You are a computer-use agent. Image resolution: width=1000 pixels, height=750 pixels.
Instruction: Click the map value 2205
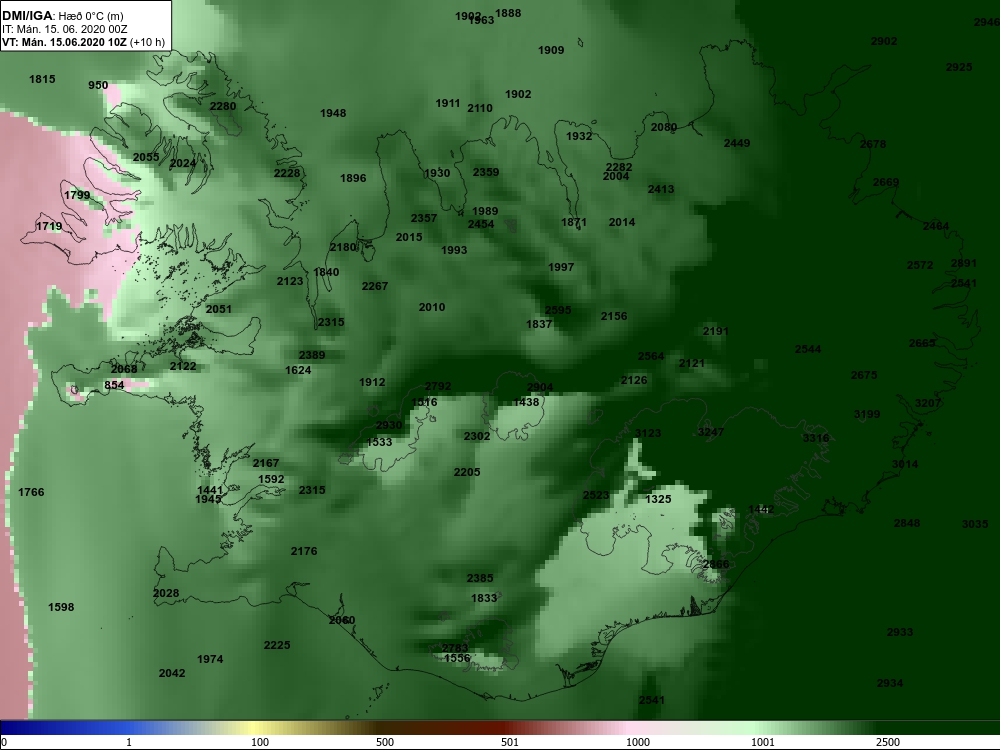point(467,472)
